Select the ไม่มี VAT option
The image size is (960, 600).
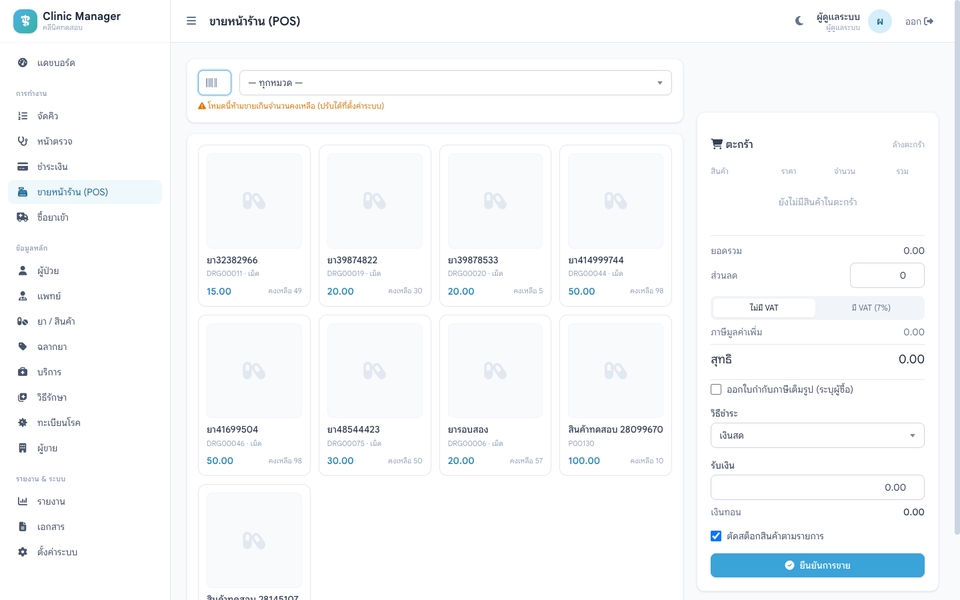click(x=763, y=307)
